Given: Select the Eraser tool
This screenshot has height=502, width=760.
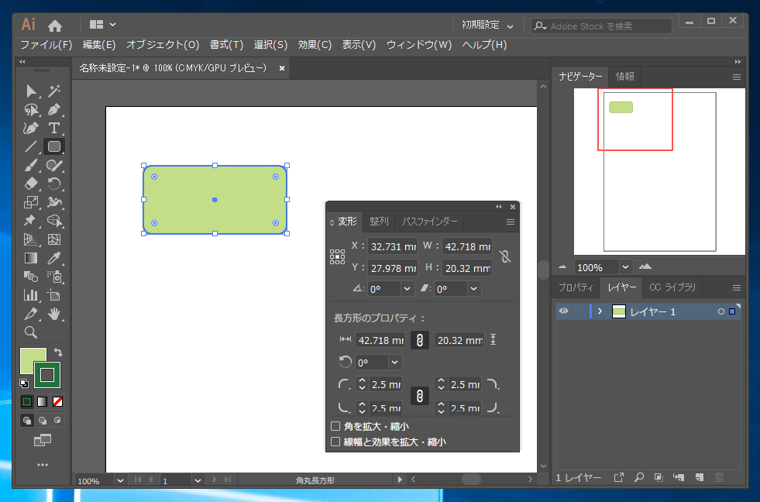Looking at the screenshot, I should 31,184.
